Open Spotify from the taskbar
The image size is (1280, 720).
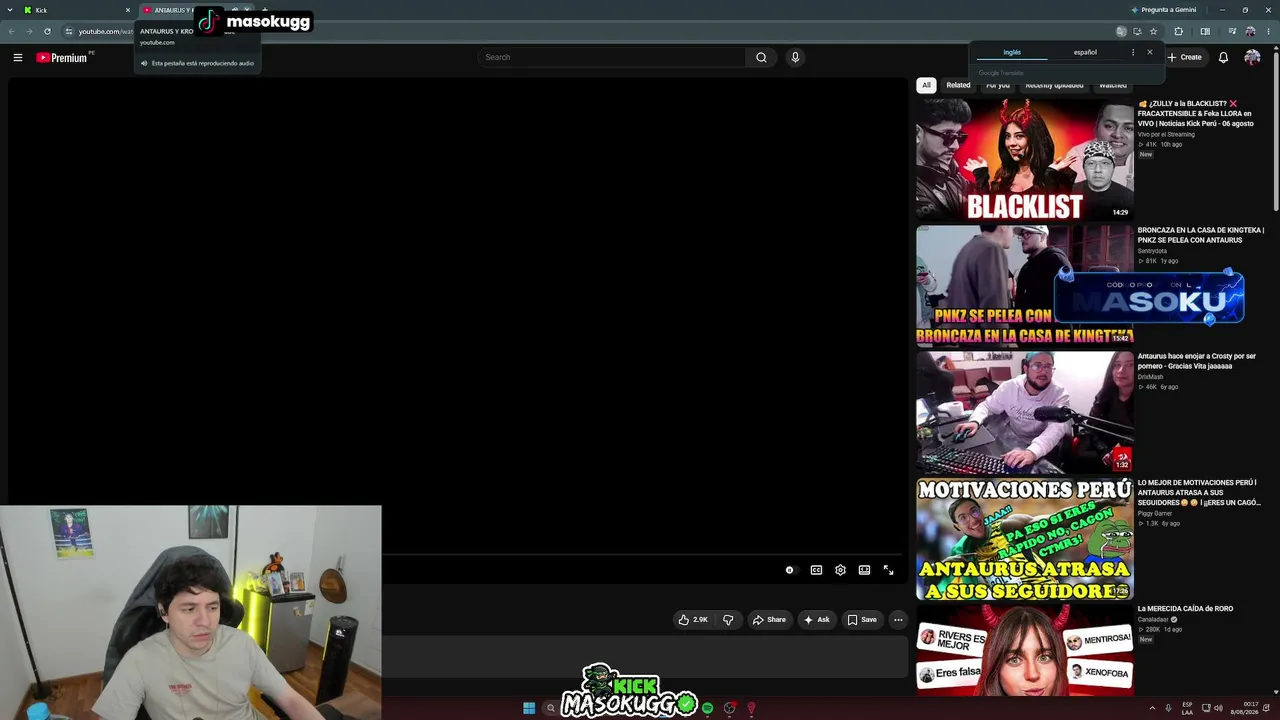(x=707, y=708)
